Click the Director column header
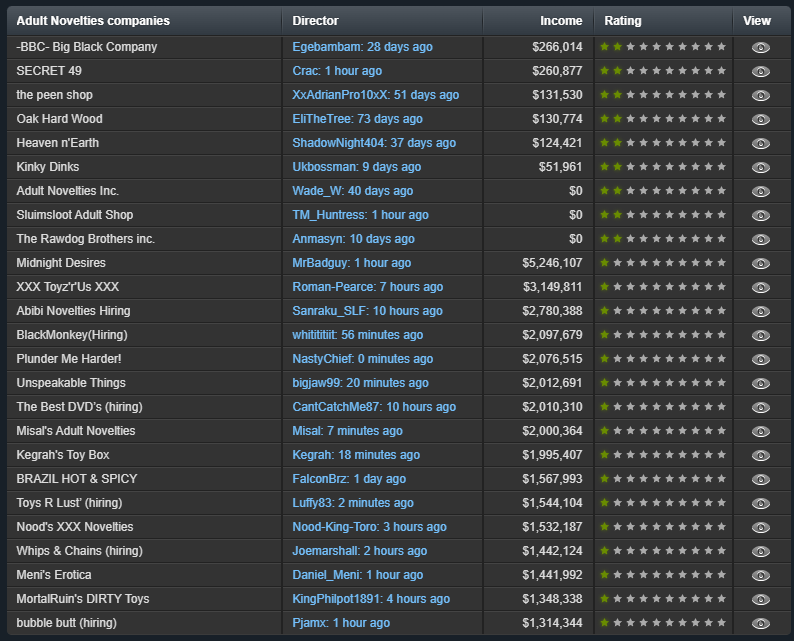Viewport: 794px width, 641px height. point(315,21)
